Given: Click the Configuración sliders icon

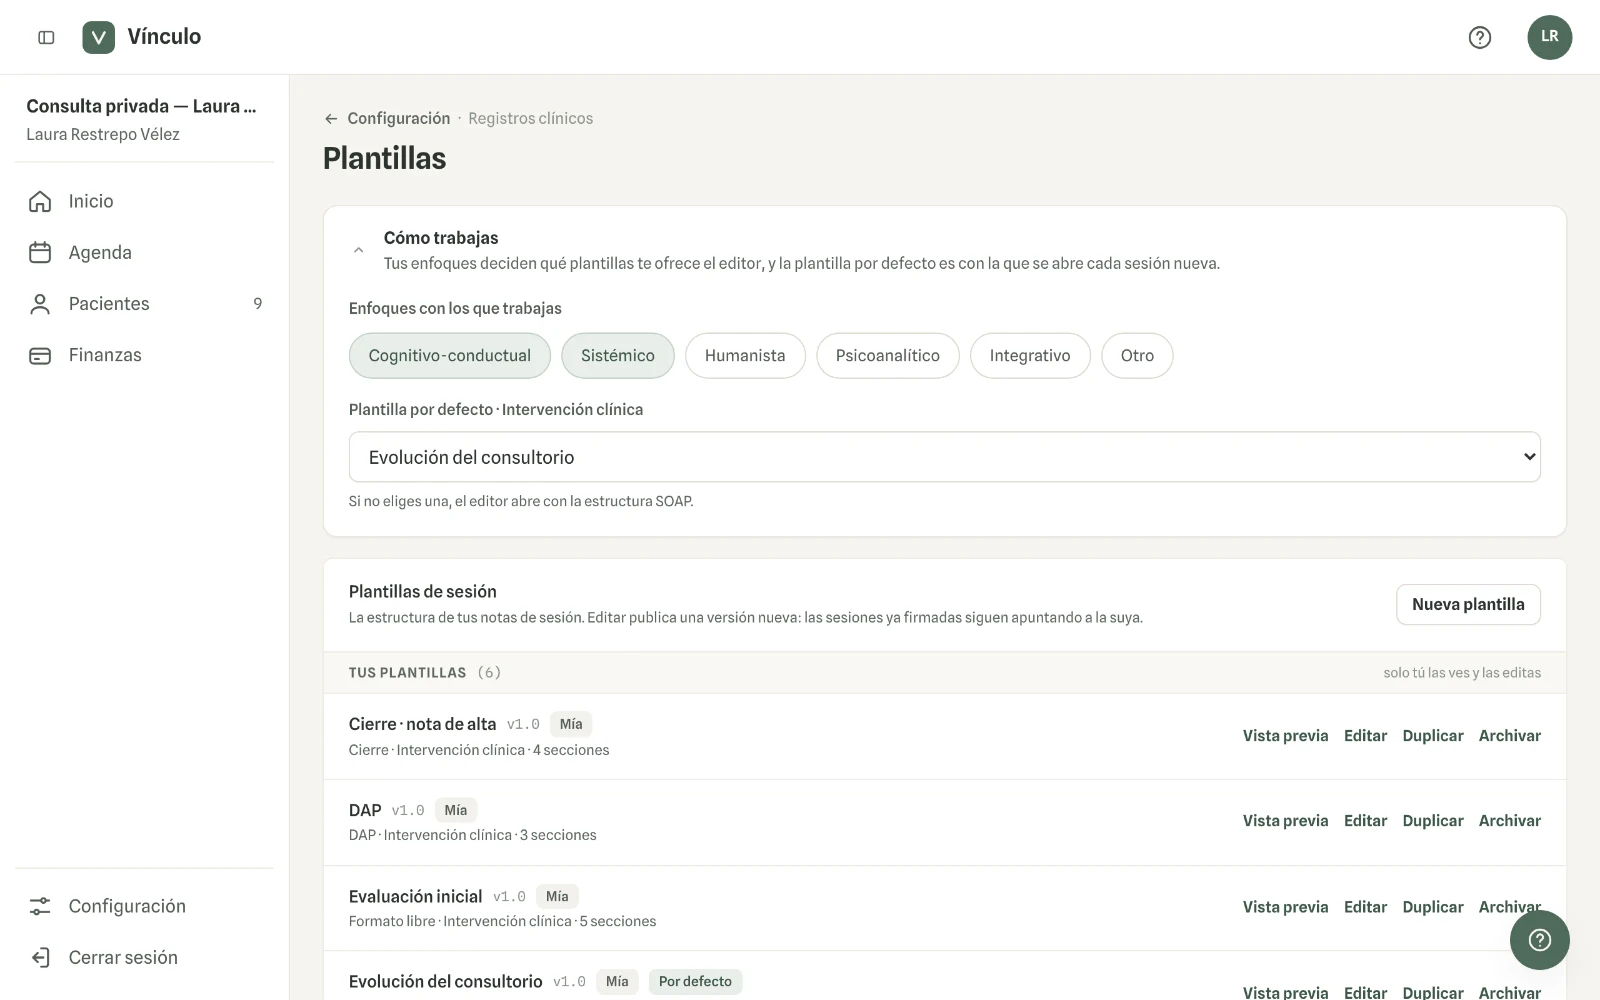Looking at the screenshot, I should [40, 906].
